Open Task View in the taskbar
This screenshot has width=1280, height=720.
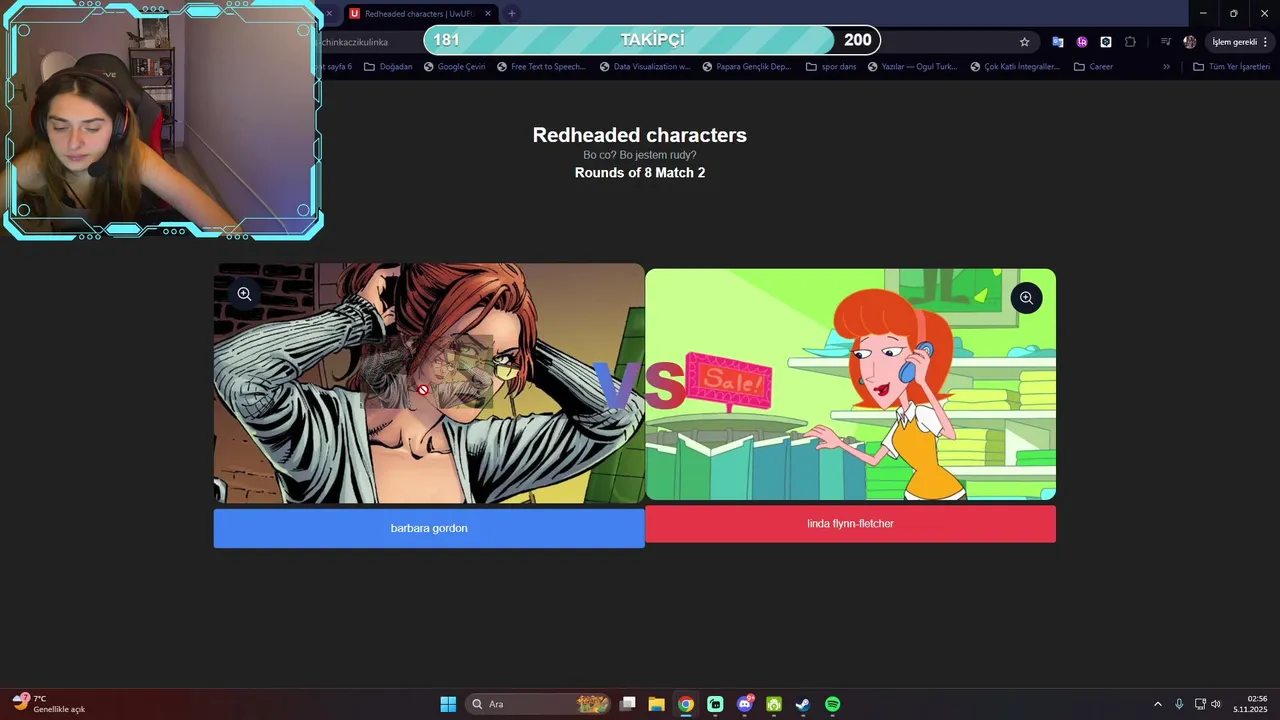point(627,704)
